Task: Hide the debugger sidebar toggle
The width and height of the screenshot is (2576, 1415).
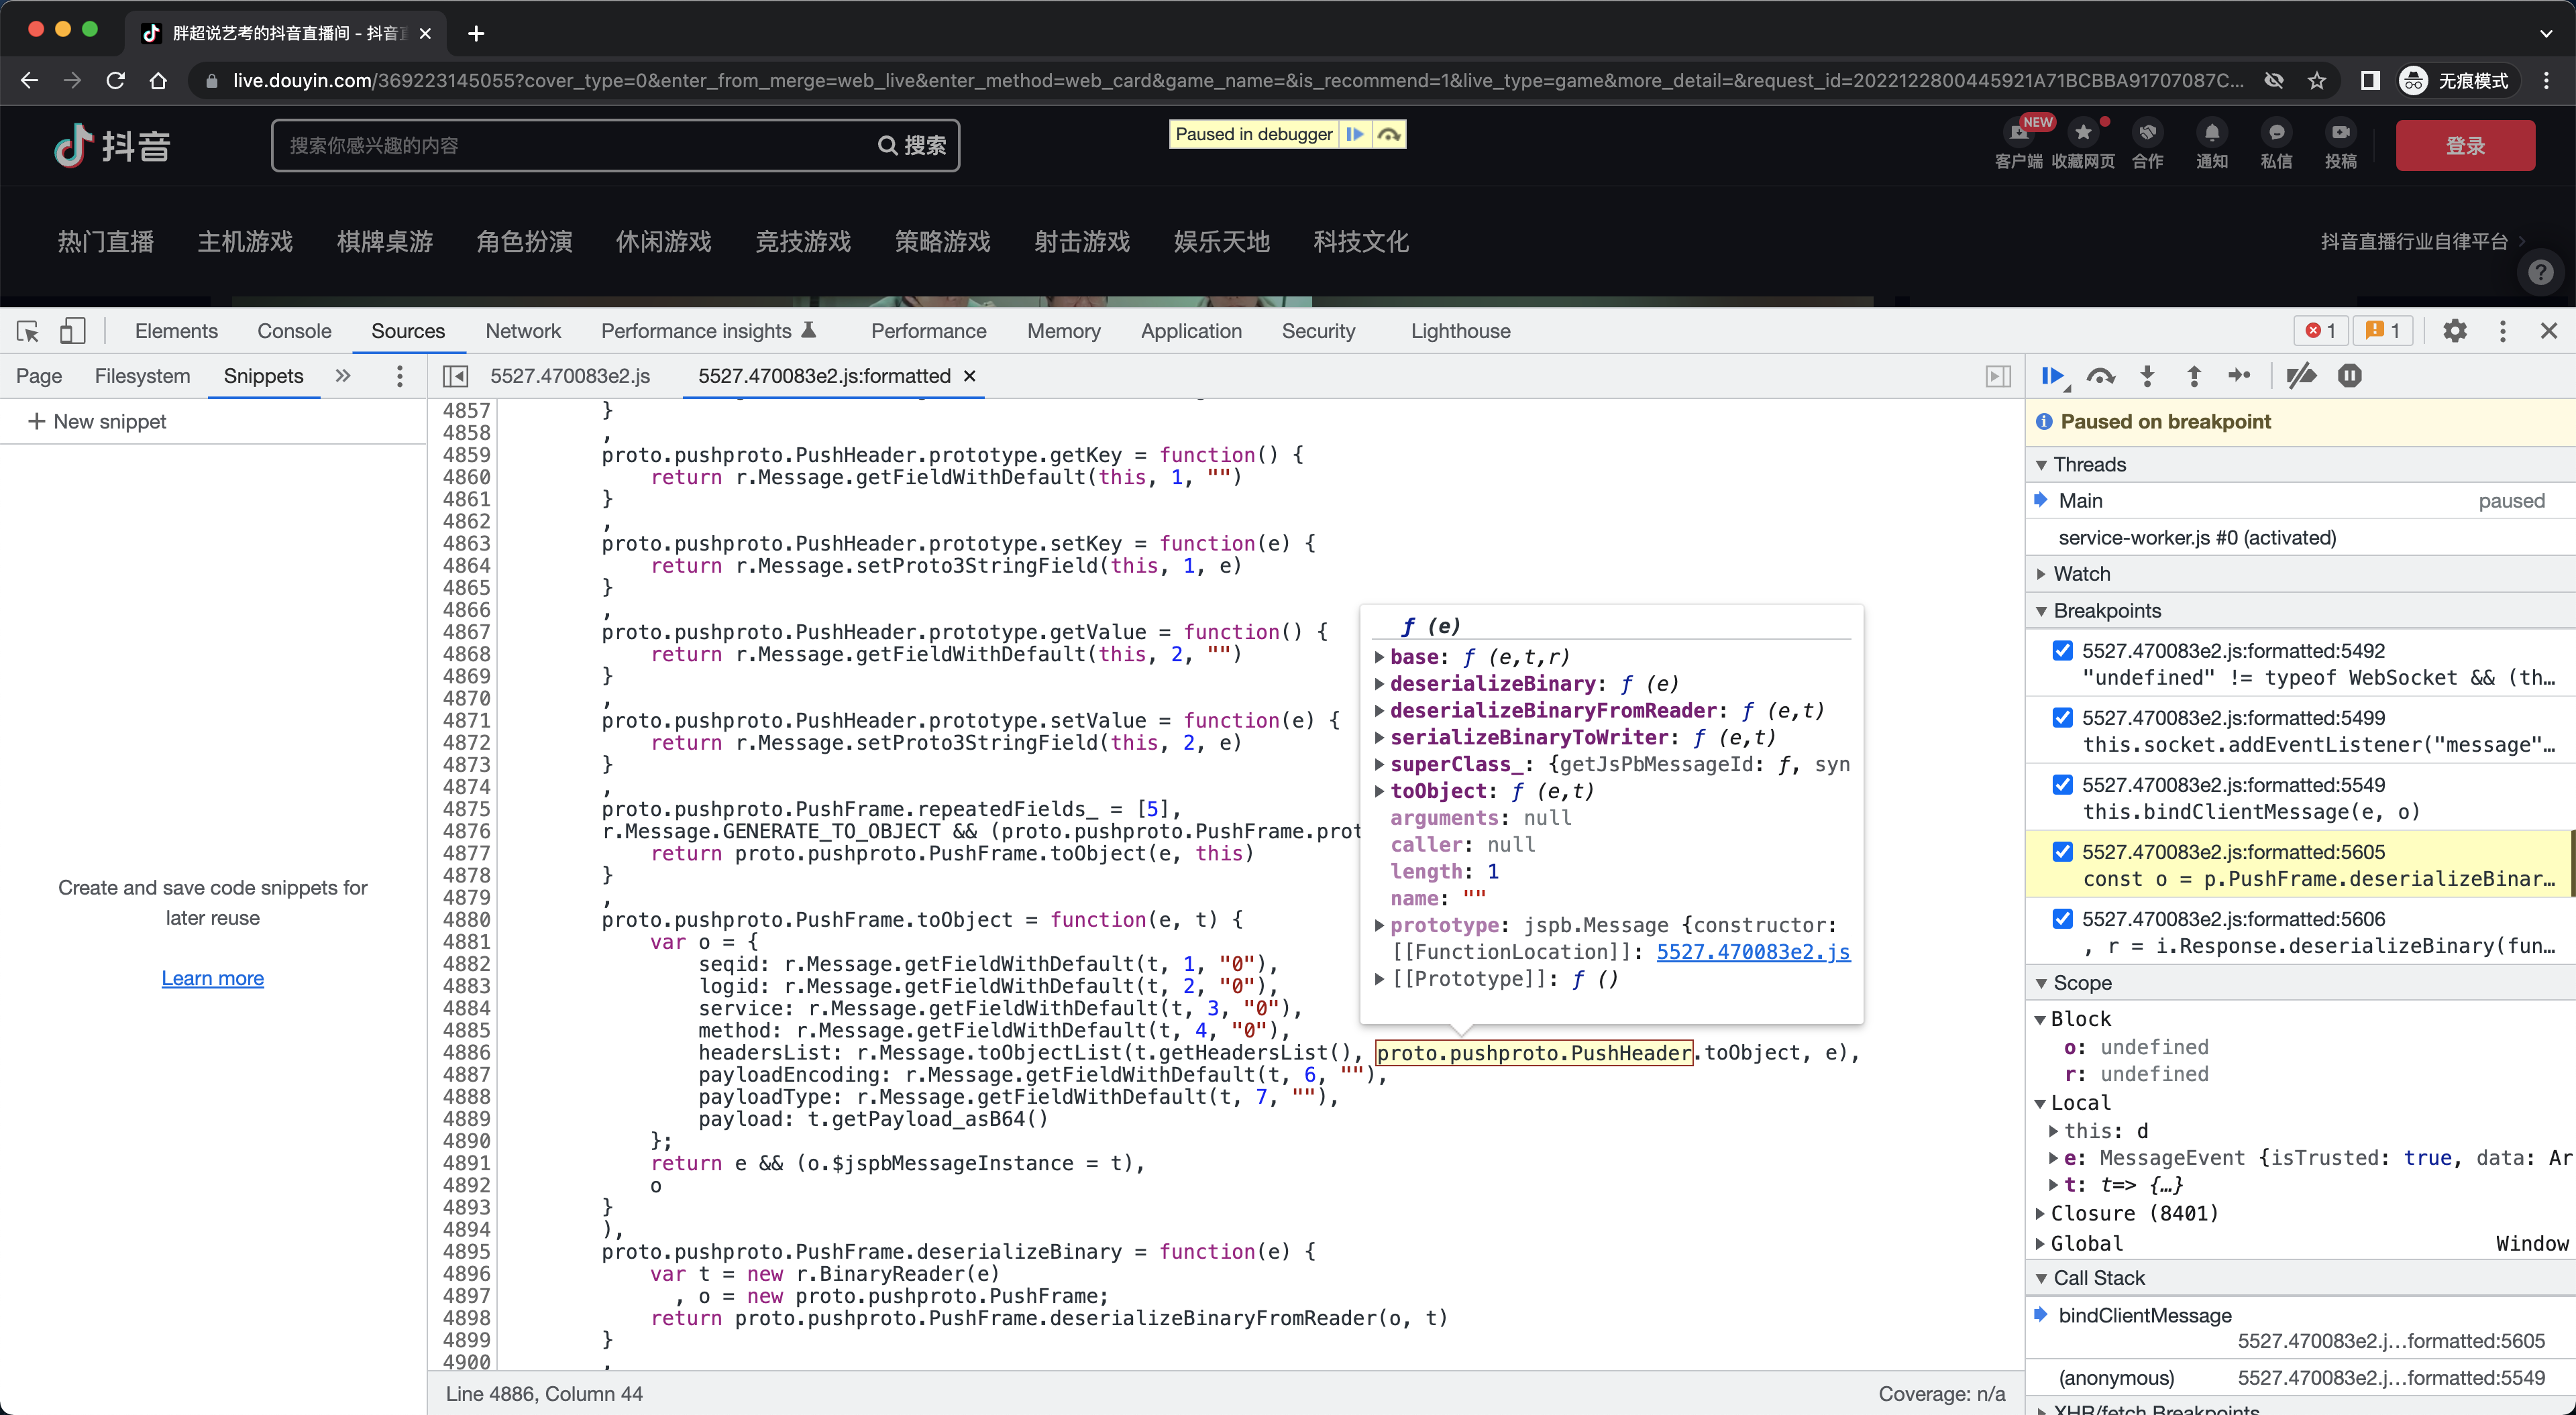Action: (1998, 376)
